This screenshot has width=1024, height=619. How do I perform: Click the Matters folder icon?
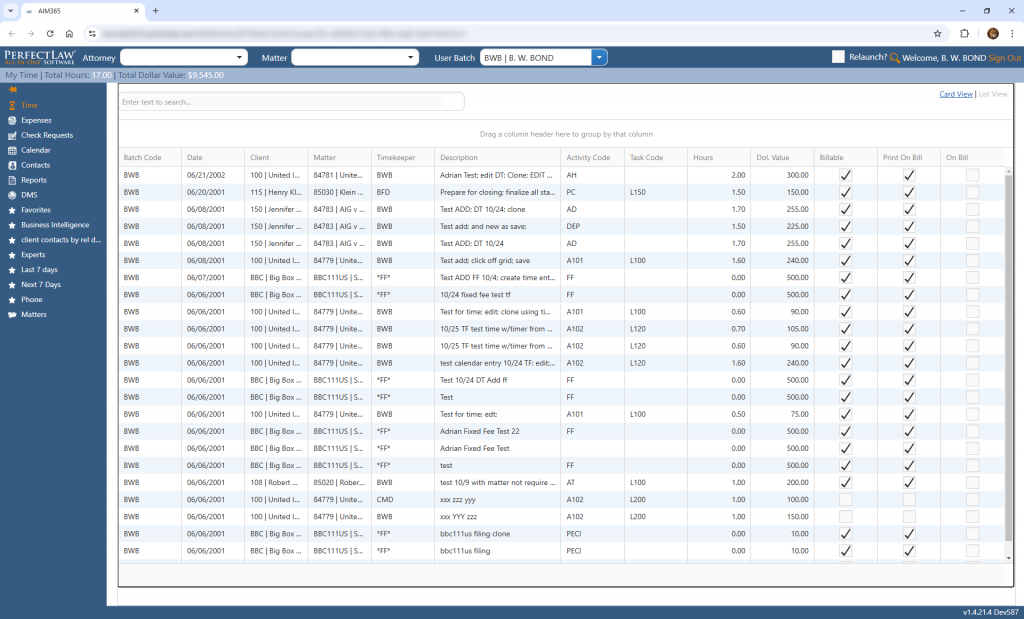12,315
